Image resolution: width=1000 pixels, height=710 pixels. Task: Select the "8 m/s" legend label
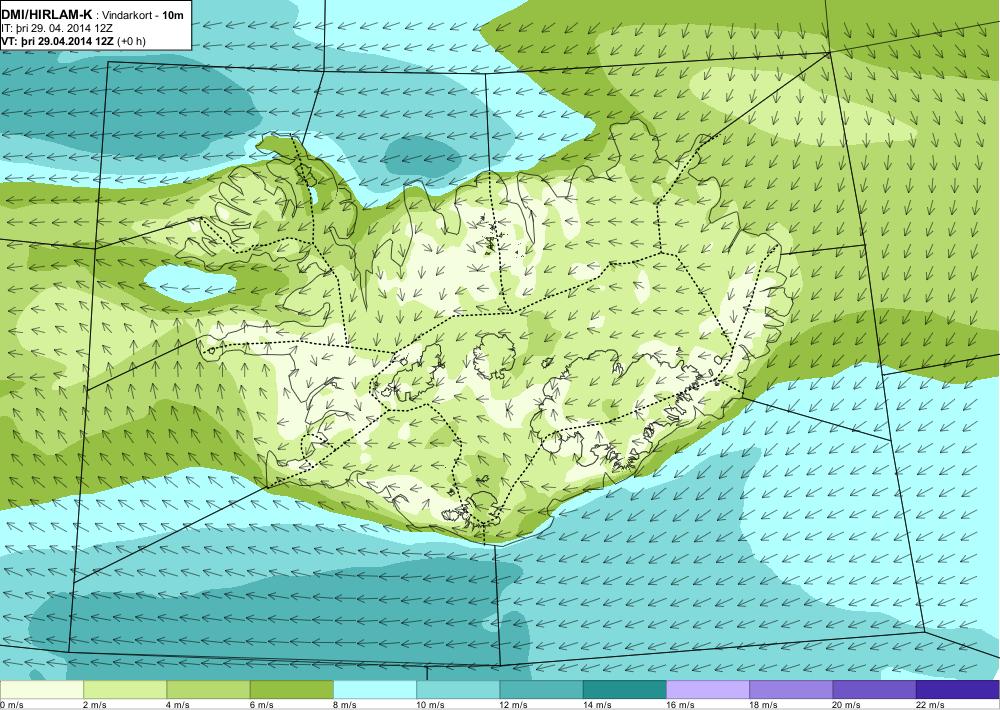pos(344,705)
